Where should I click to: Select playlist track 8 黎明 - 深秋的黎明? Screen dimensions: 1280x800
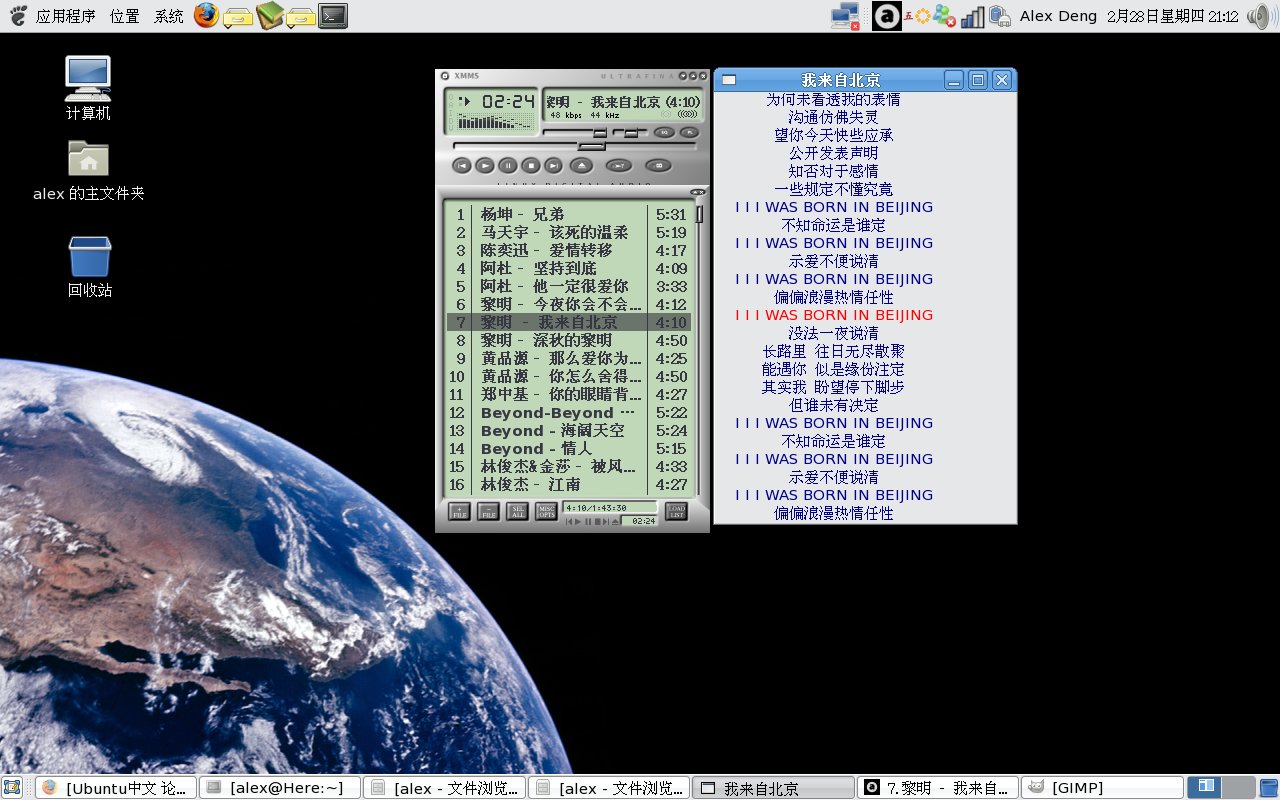point(568,340)
